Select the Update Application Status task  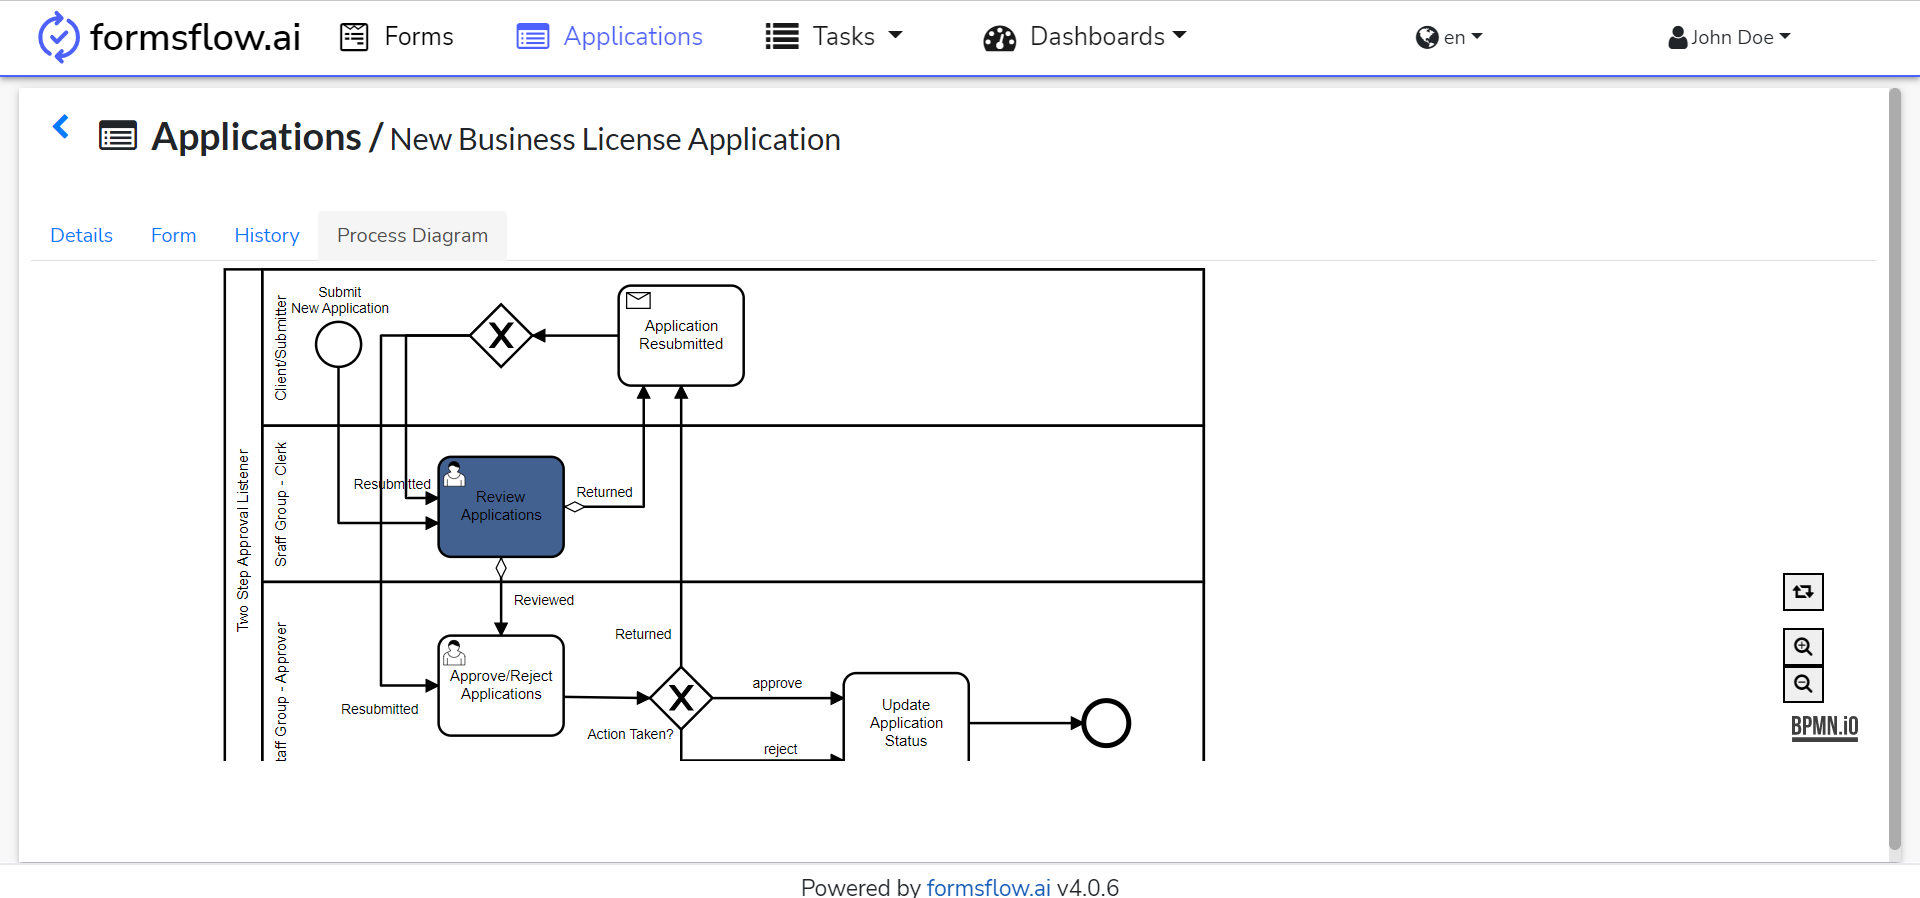point(906,718)
